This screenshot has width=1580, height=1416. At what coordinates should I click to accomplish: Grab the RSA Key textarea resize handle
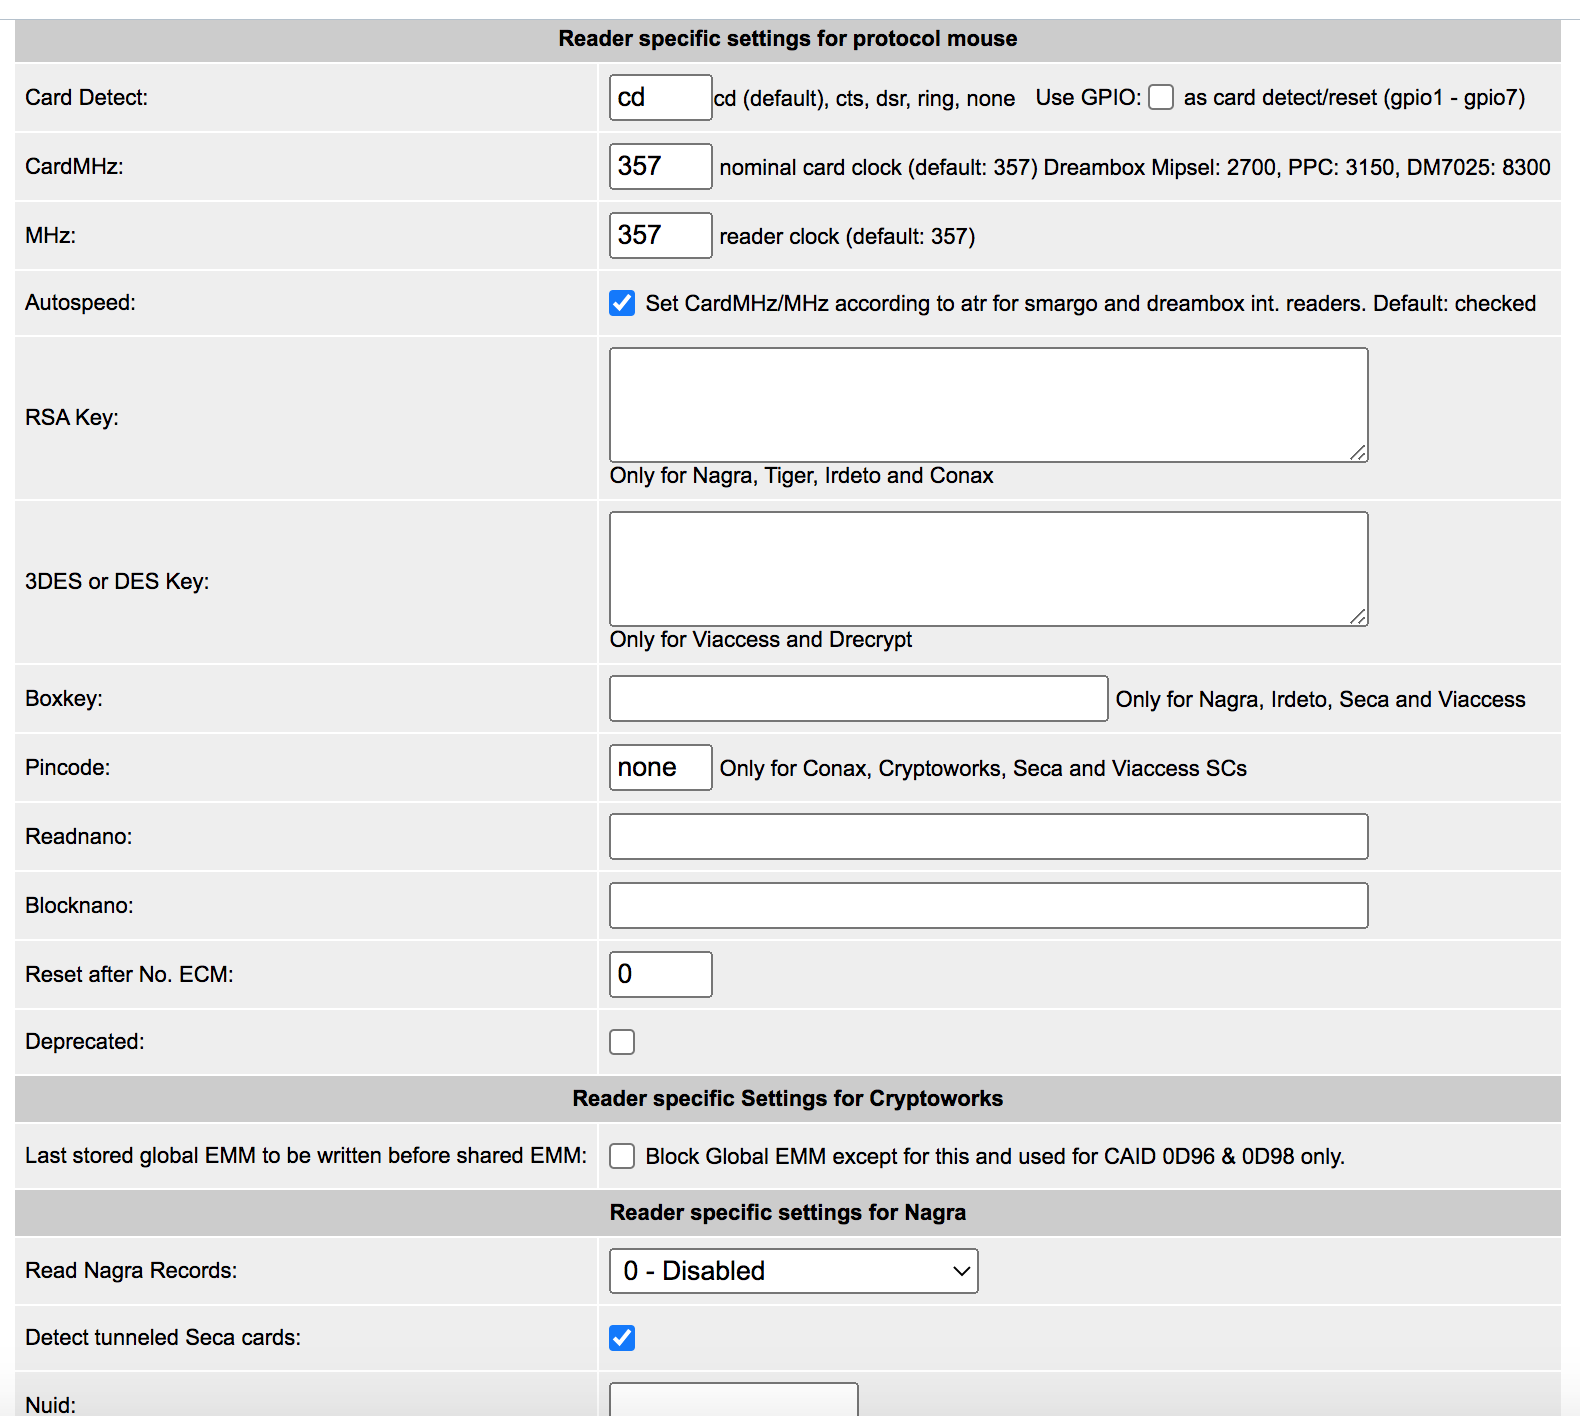[1358, 453]
